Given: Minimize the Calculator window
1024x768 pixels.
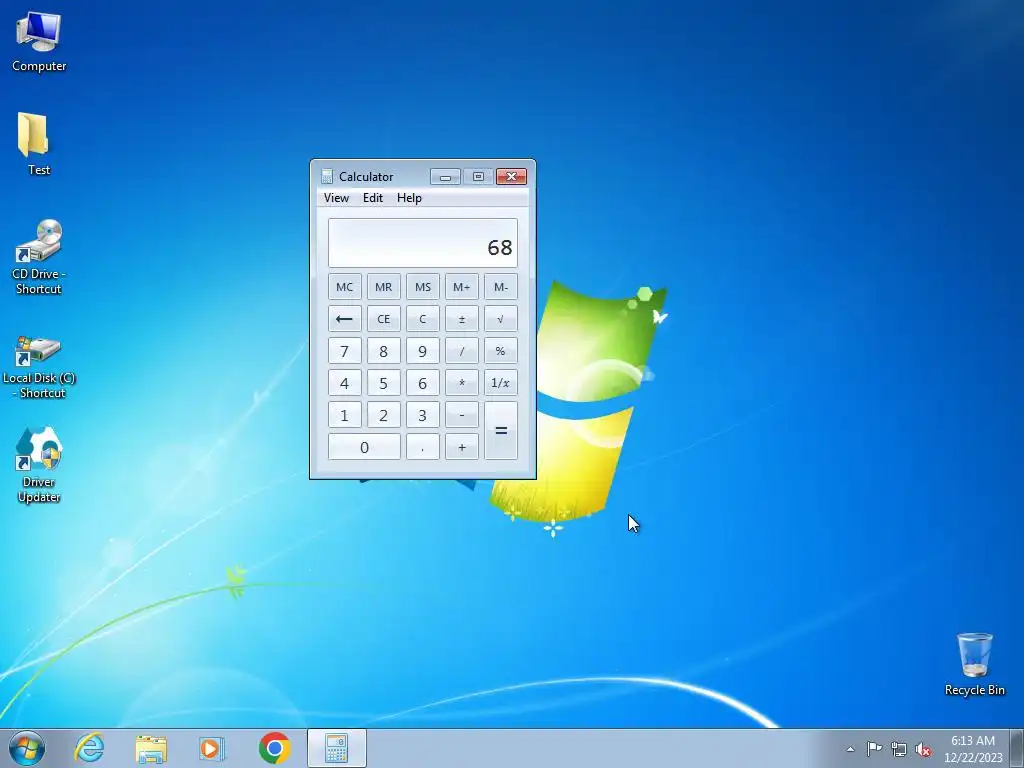Looking at the screenshot, I should [x=445, y=176].
